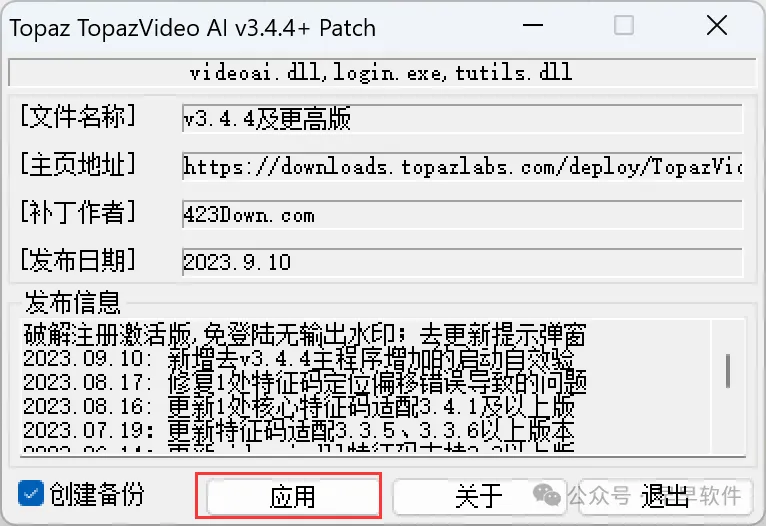Click the 补丁作者 field showing 423Down.com
Viewport: 766px width, 526px height.
tap(462, 214)
